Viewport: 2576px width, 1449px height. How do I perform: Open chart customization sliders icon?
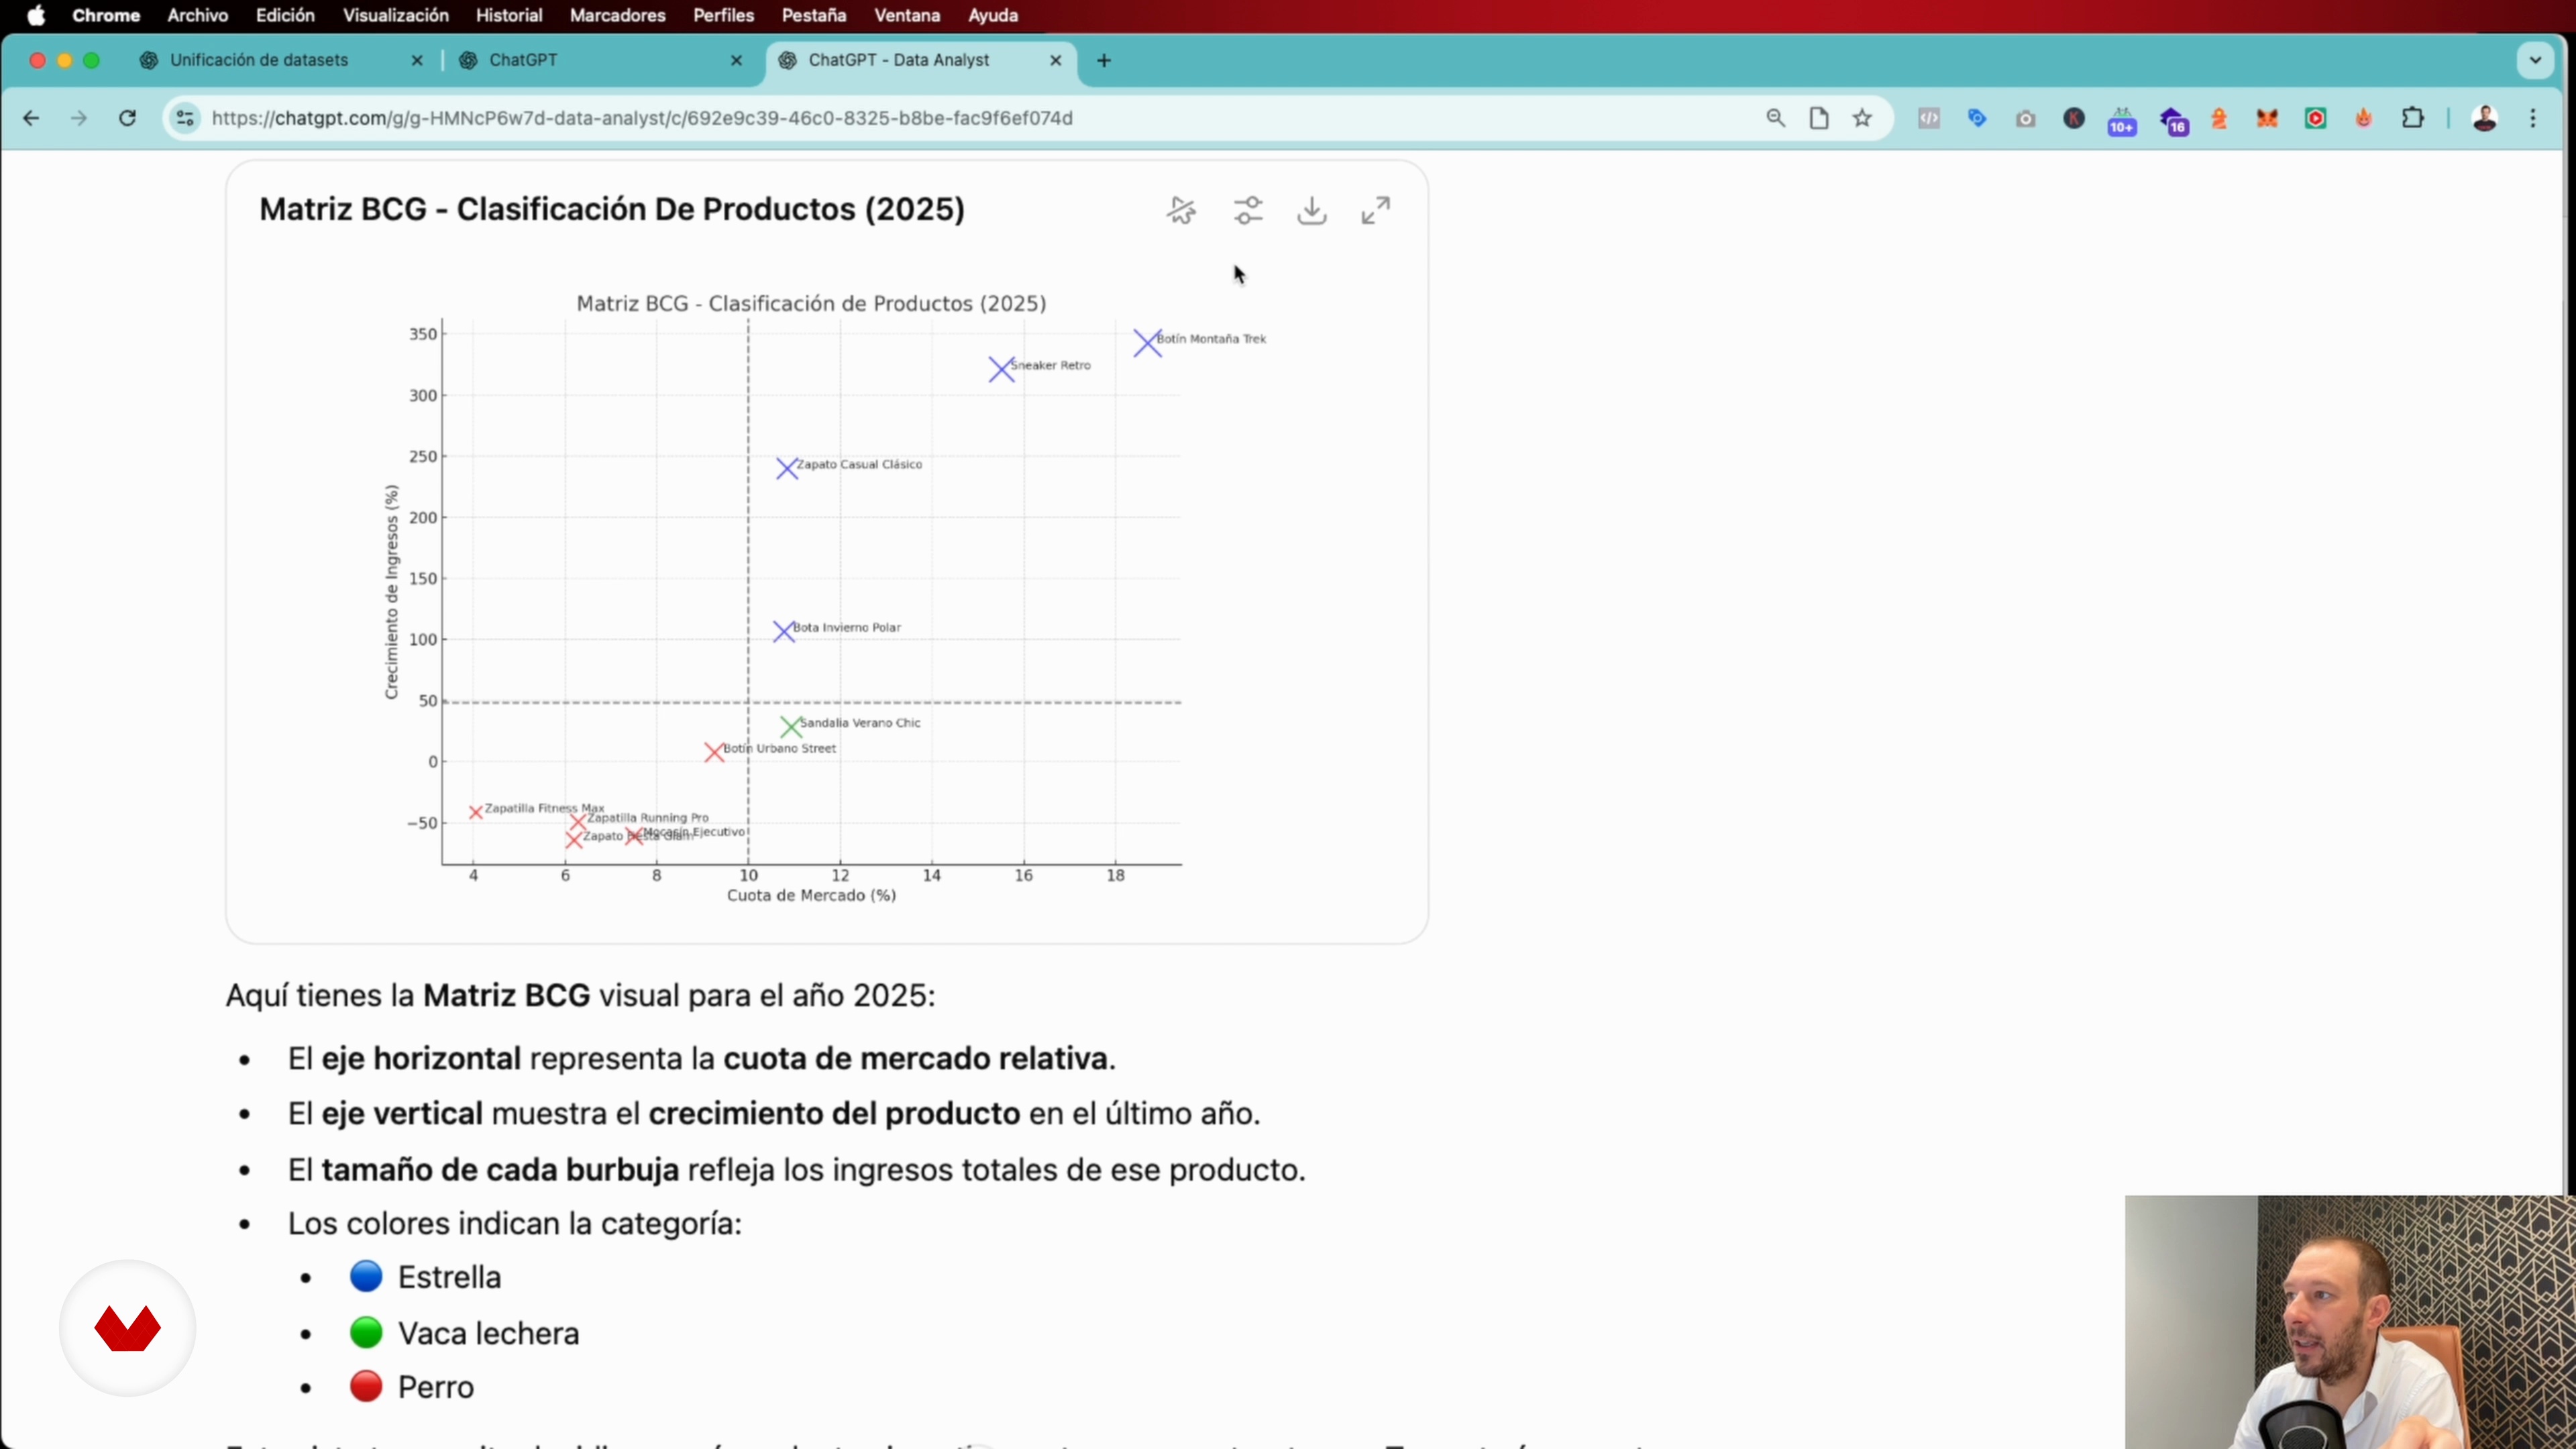click(x=1248, y=210)
